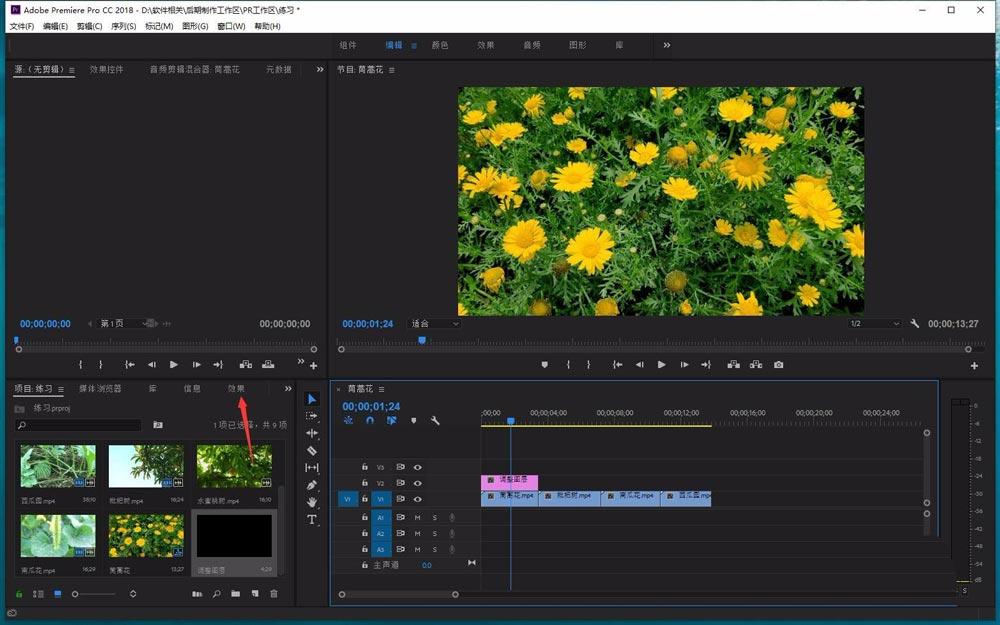Delete selected item with trash icon
The width and height of the screenshot is (1000, 625).
pos(274,594)
